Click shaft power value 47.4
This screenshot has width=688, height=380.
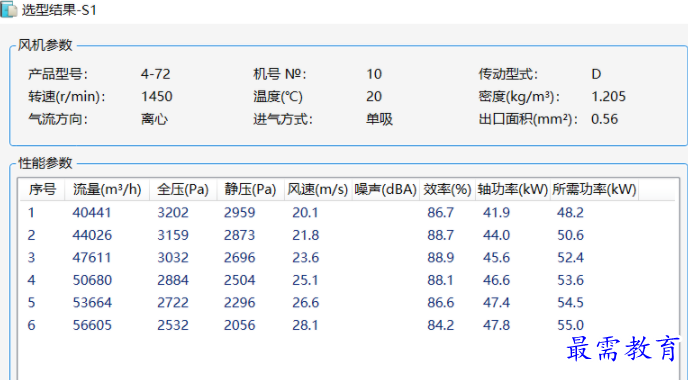tap(496, 303)
